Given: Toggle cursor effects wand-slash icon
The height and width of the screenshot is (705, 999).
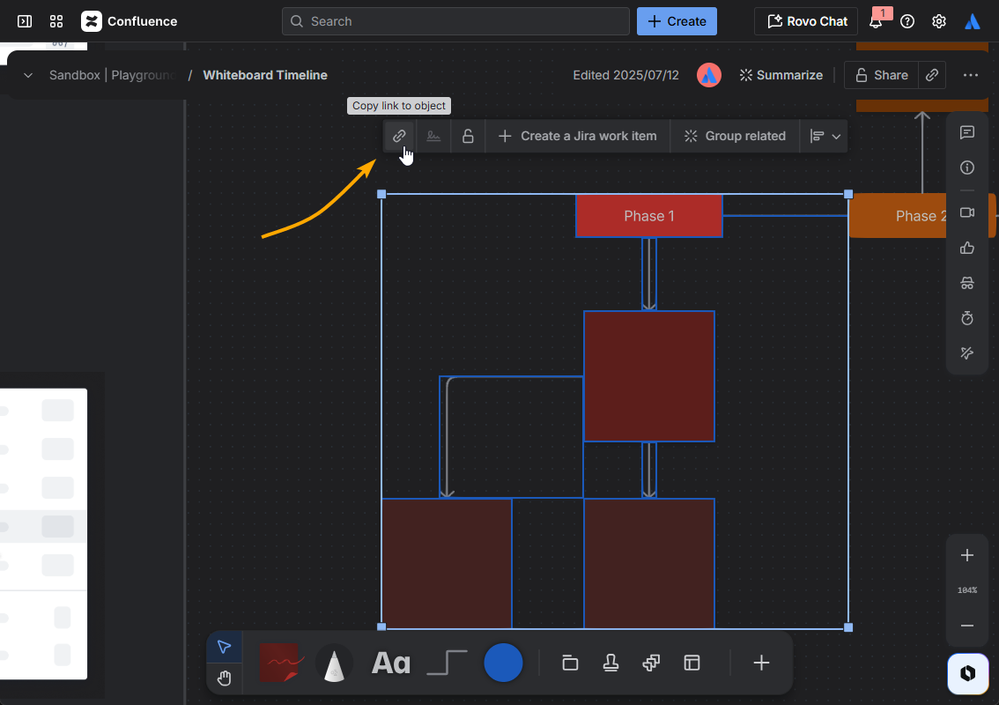Looking at the screenshot, I should [x=967, y=353].
